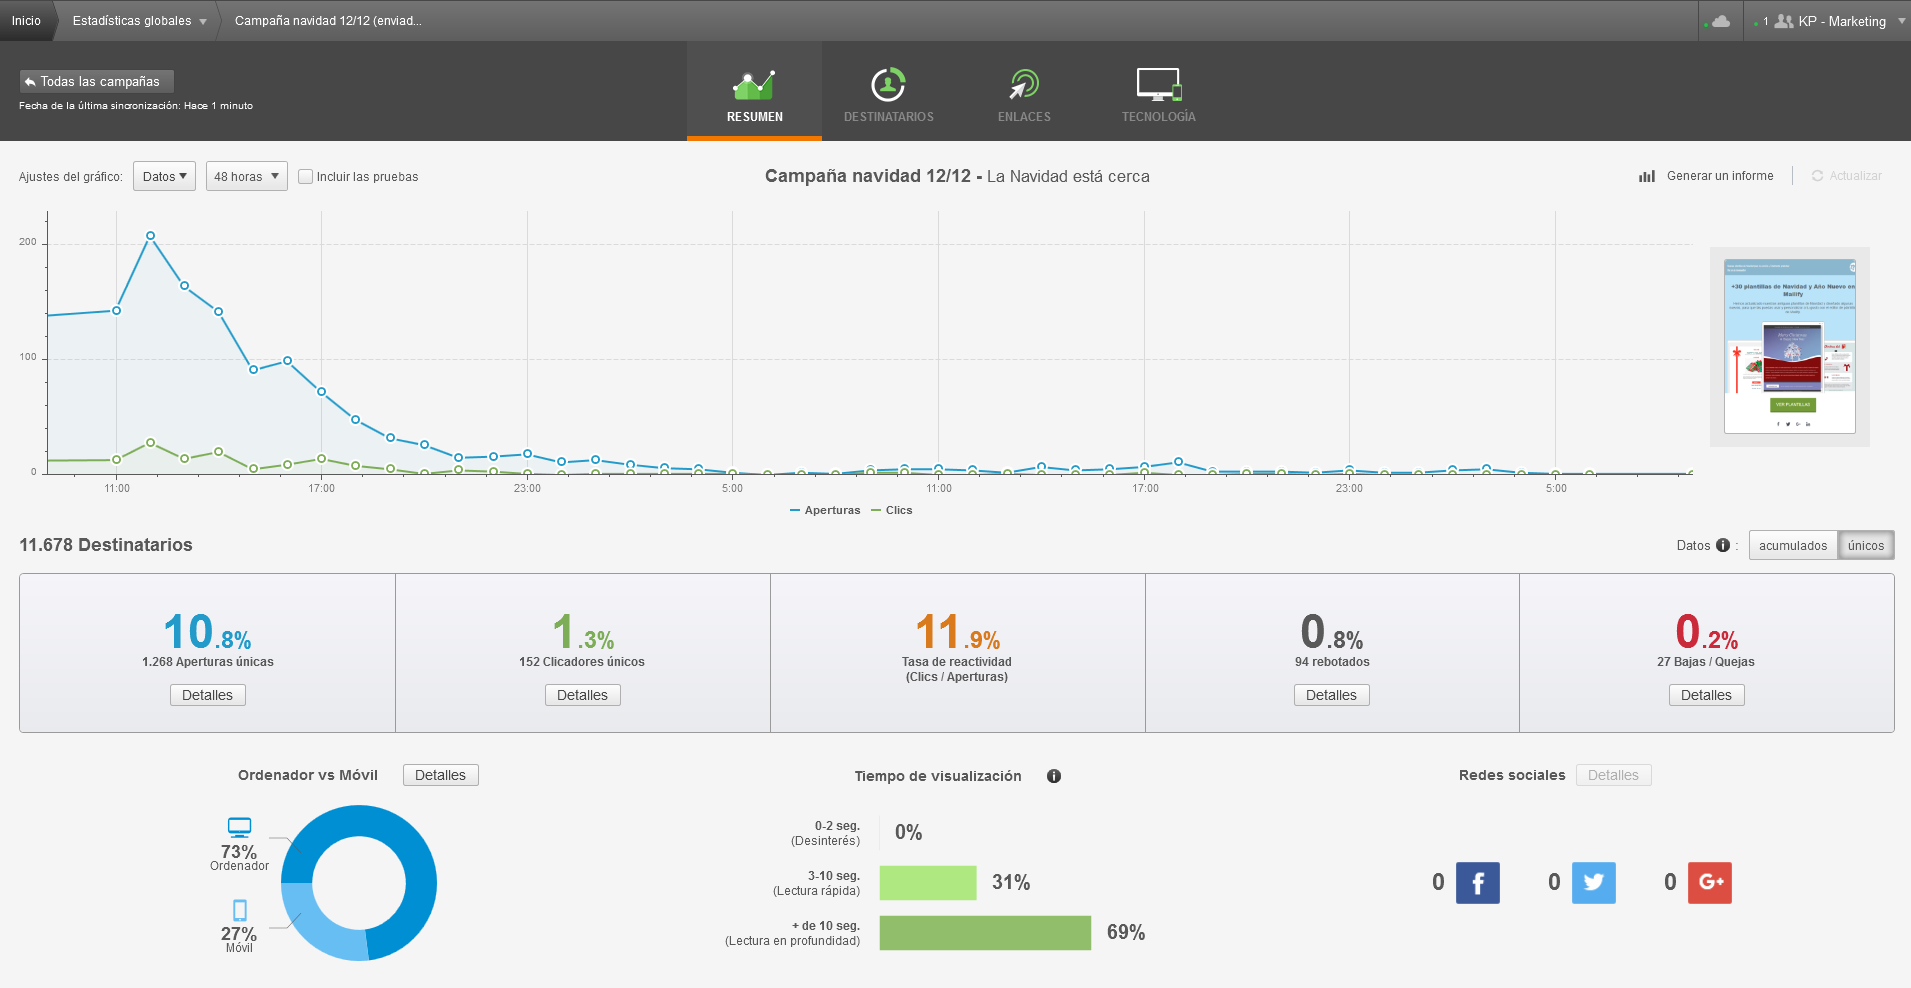The image size is (1911, 988).
Task: Click the mobile phone Móvil icon
Action: tap(240, 910)
